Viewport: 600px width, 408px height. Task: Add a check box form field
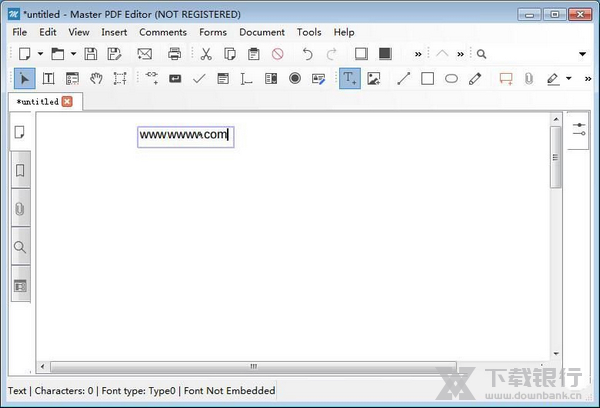[x=199, y=78]
